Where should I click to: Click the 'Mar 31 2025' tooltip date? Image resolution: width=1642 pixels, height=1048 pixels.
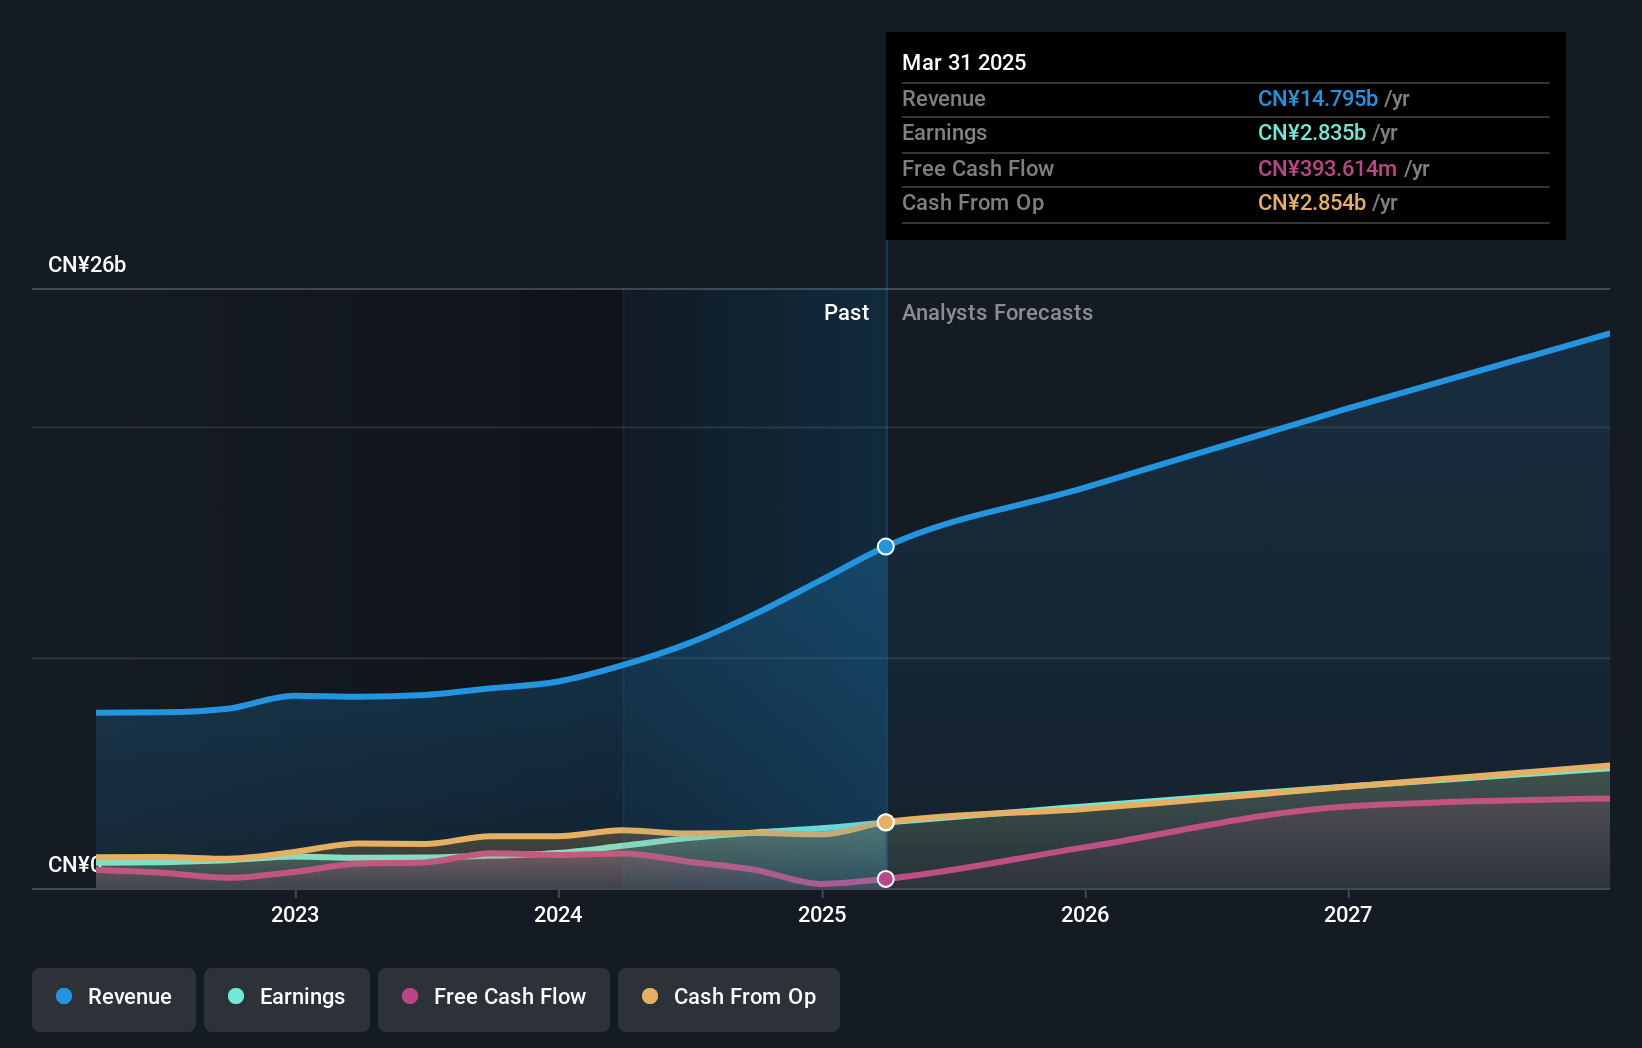point(964,62)
